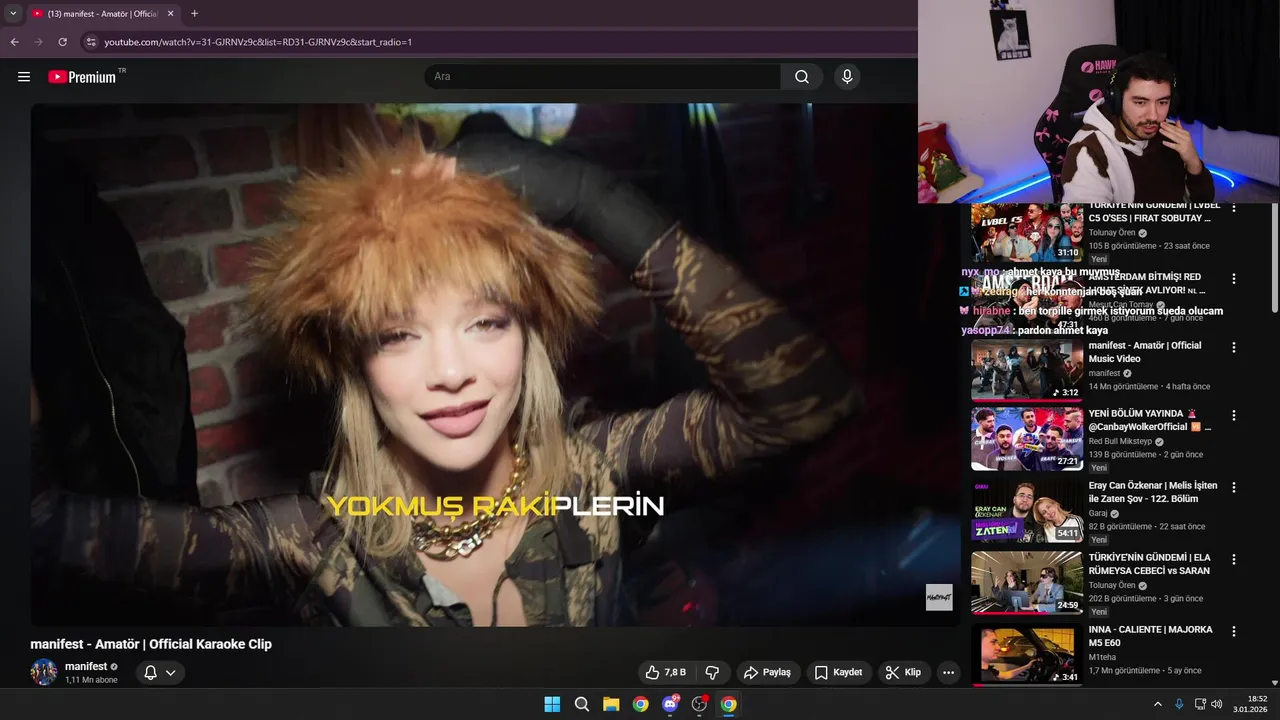Open Windows Start menu
This screenshot has height=720, width=1280.
point(552,704)
